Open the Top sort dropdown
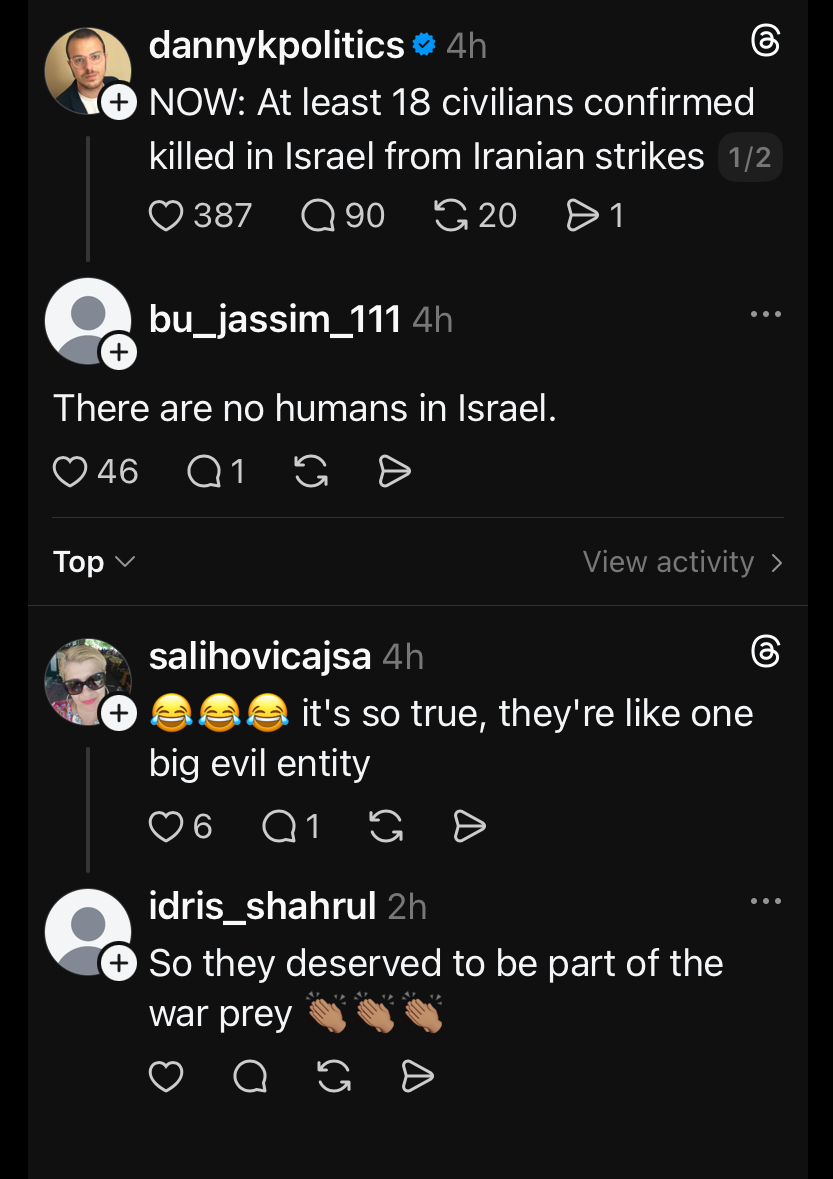 pos(93,562)
